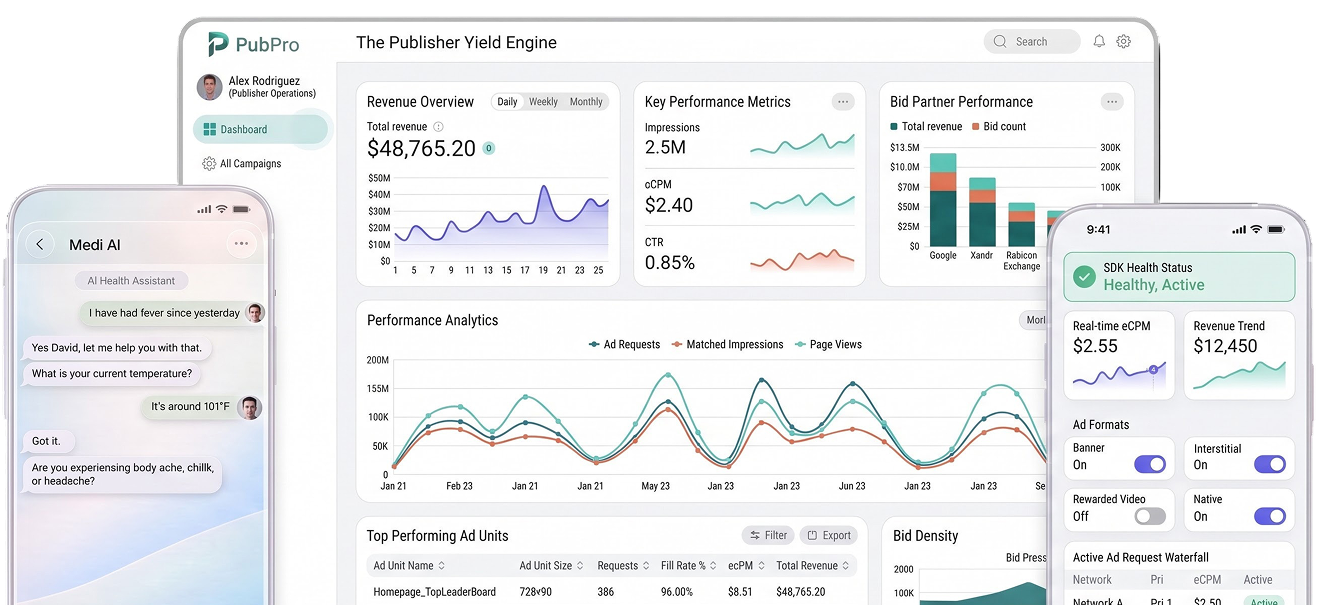Viewport: 1320px width, 605px height.
Task: Enable Rewarded Video switch
Action: tap(1150, 516)
